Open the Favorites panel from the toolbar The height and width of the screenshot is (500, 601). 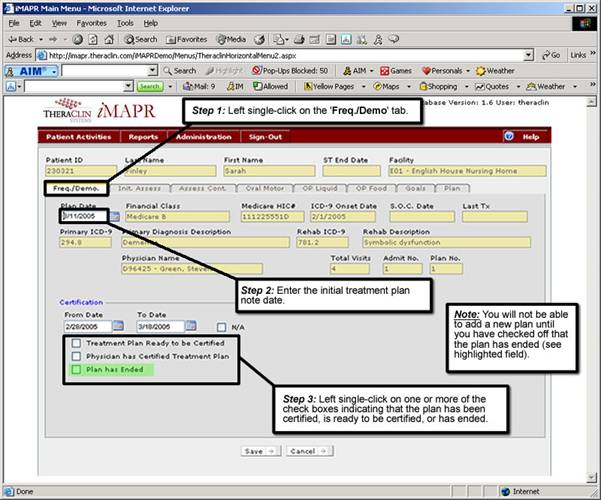click(186, 39)
